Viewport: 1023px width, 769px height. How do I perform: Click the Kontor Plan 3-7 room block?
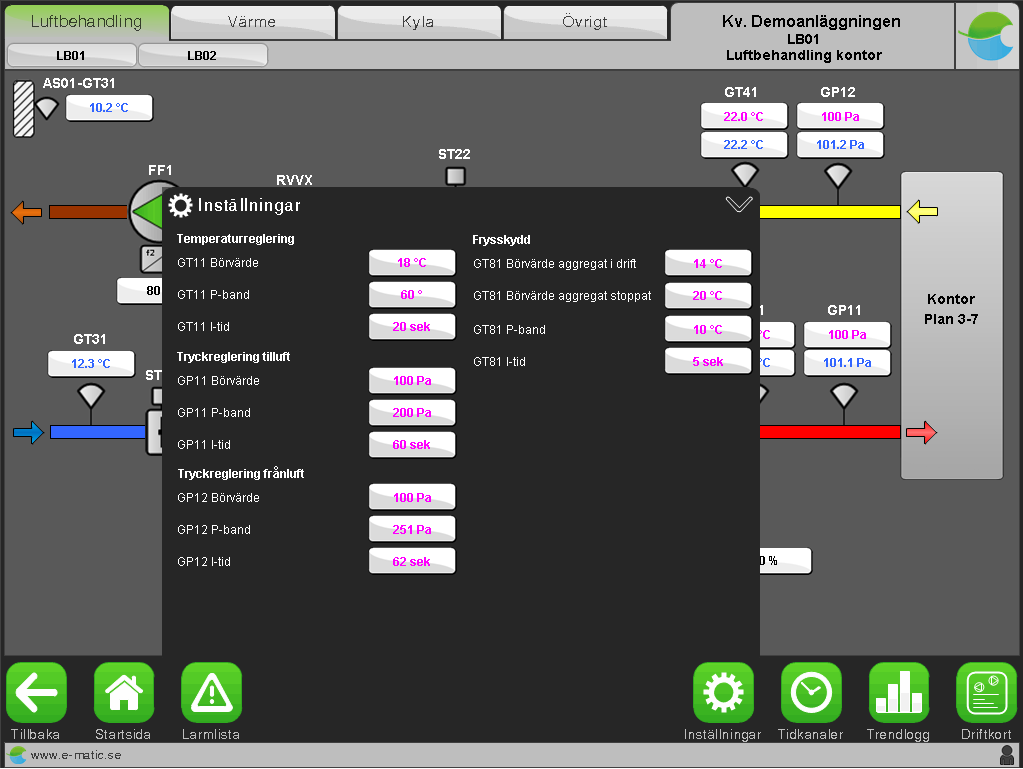point(951,325)
